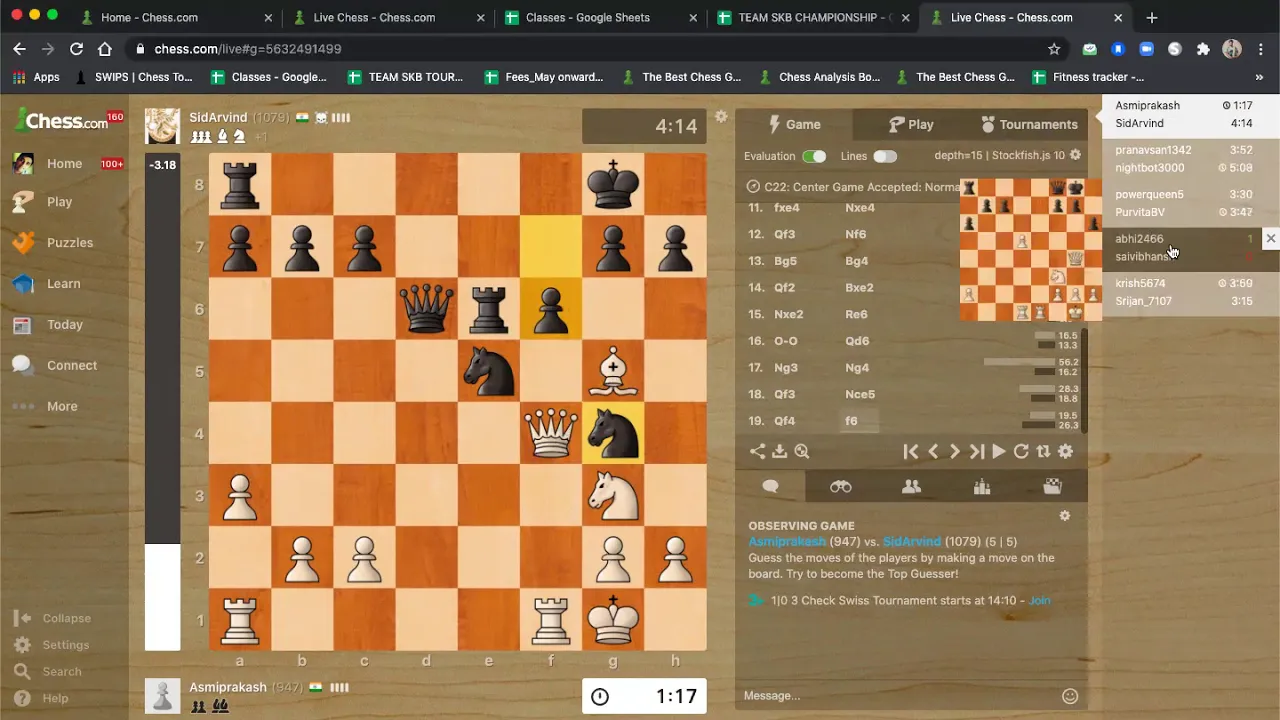Open the board archive tab
This screenshot has height=720, width=1280.
point(1053,486)
